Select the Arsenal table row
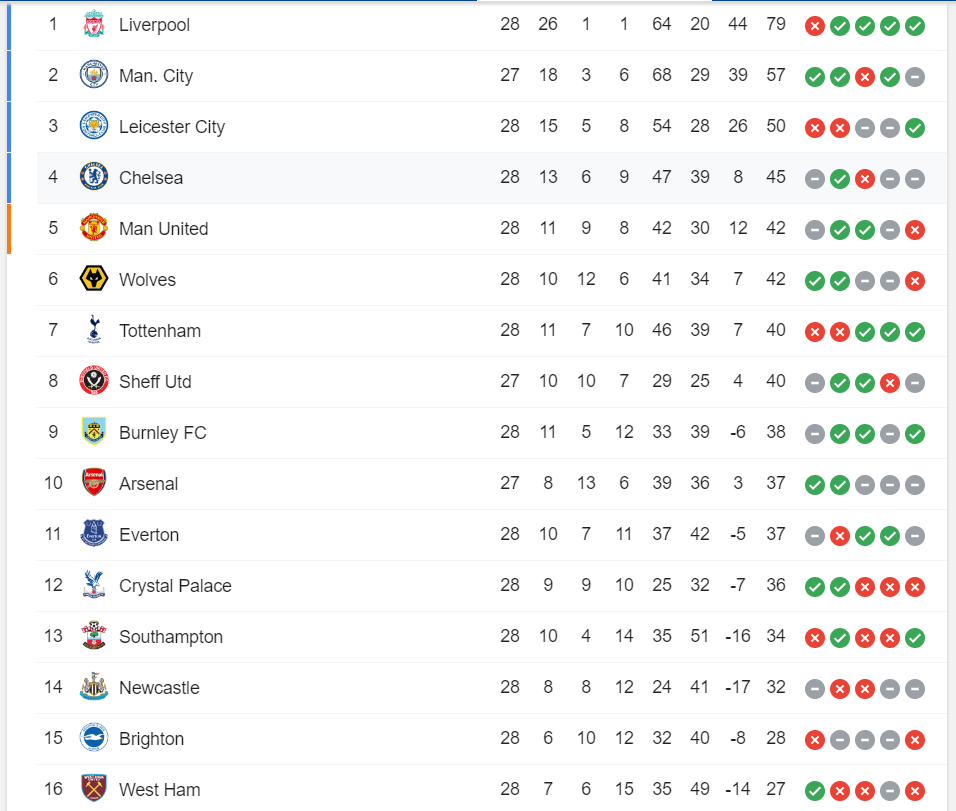This screenshot has height=811, width=956. (491, 484)
